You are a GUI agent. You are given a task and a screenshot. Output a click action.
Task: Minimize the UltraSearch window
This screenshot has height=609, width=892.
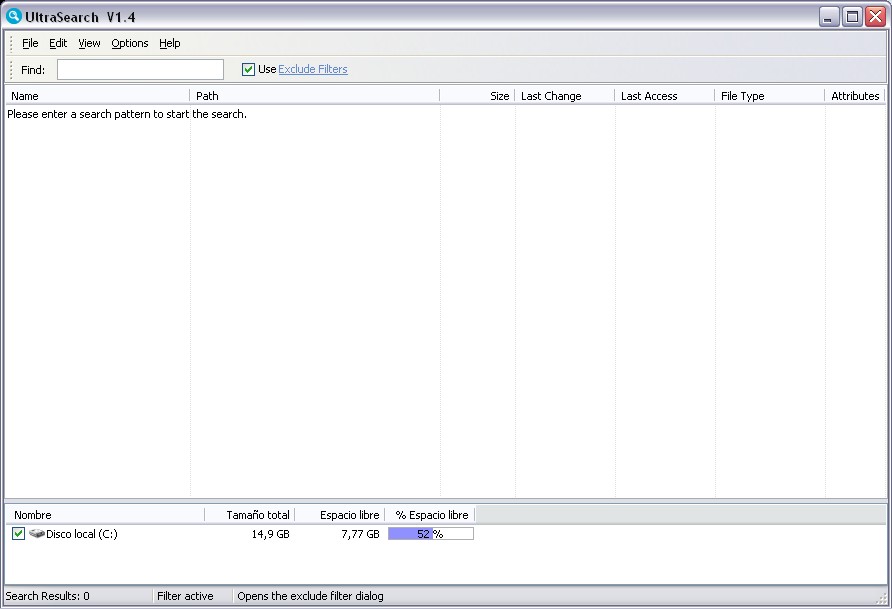pyautogui.click(x=829, y=16)
